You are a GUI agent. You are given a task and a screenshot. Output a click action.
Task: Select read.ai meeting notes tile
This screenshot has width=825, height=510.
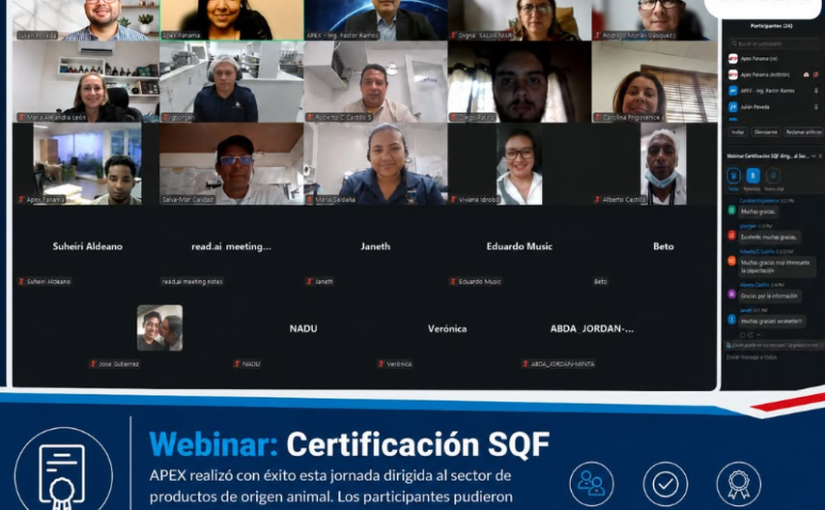pyautogui.click(x=232, y=246)
